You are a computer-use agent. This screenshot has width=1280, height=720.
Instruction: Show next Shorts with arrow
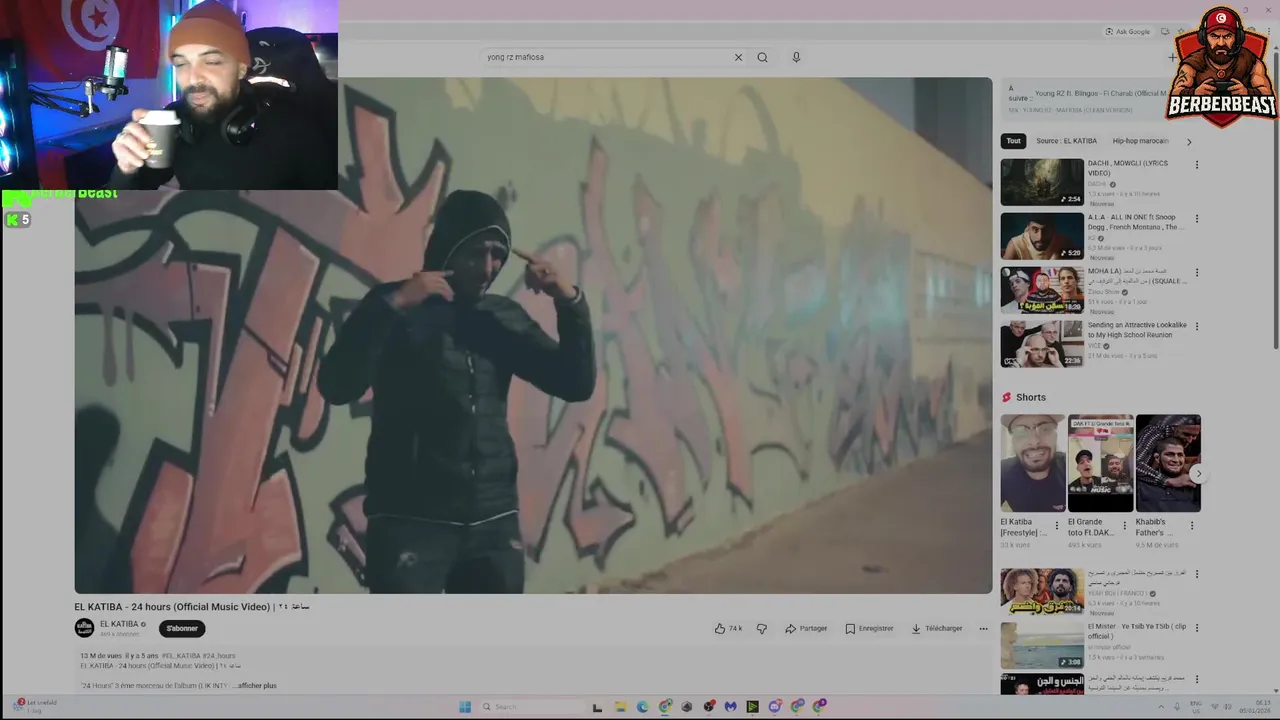(x=1198, y=474)
